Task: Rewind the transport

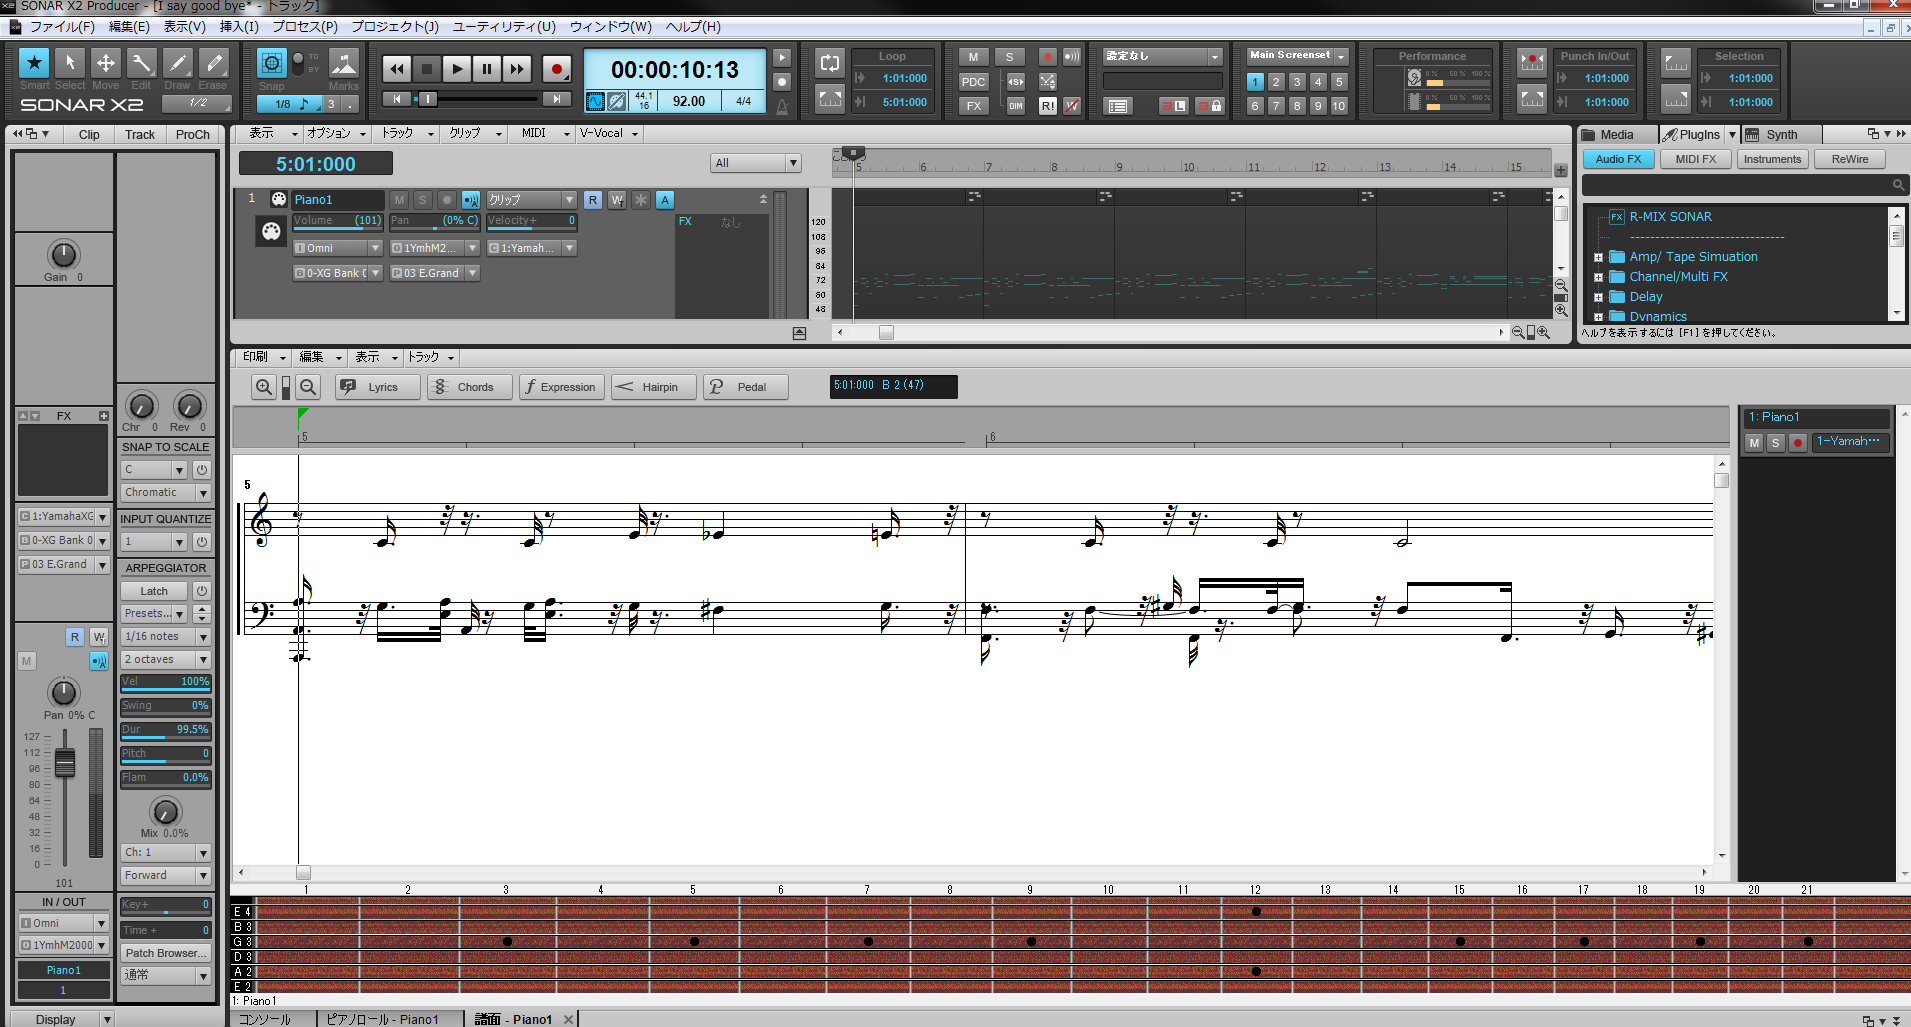Action: (397, 69)
